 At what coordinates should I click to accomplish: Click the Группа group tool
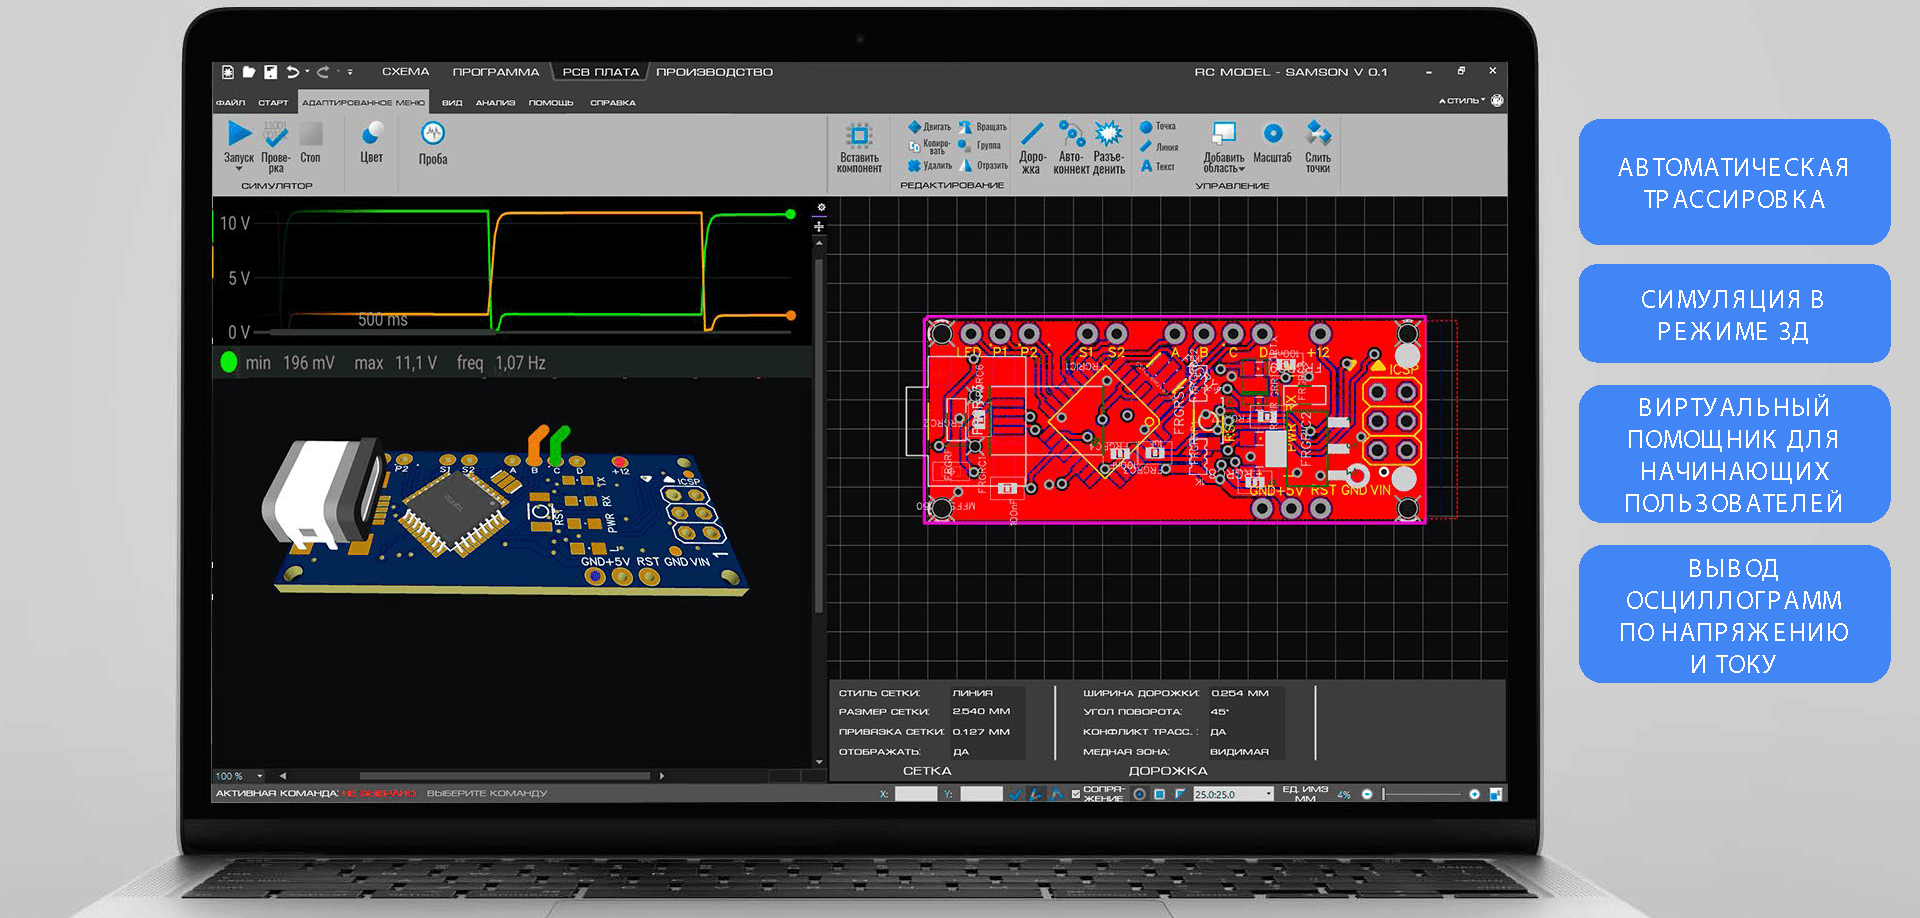pos(979,146)
